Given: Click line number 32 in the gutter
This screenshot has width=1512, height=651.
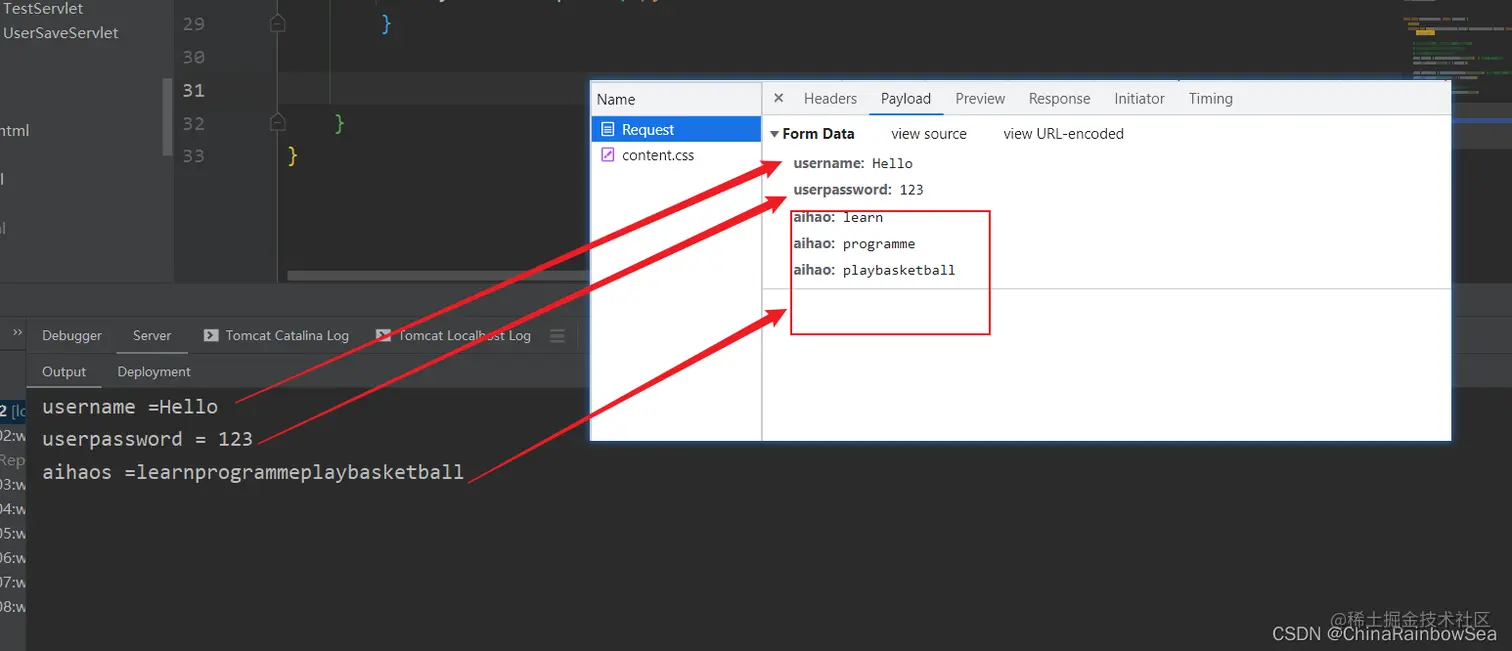Looking at the screenshot, I should [x=193, y=123].
